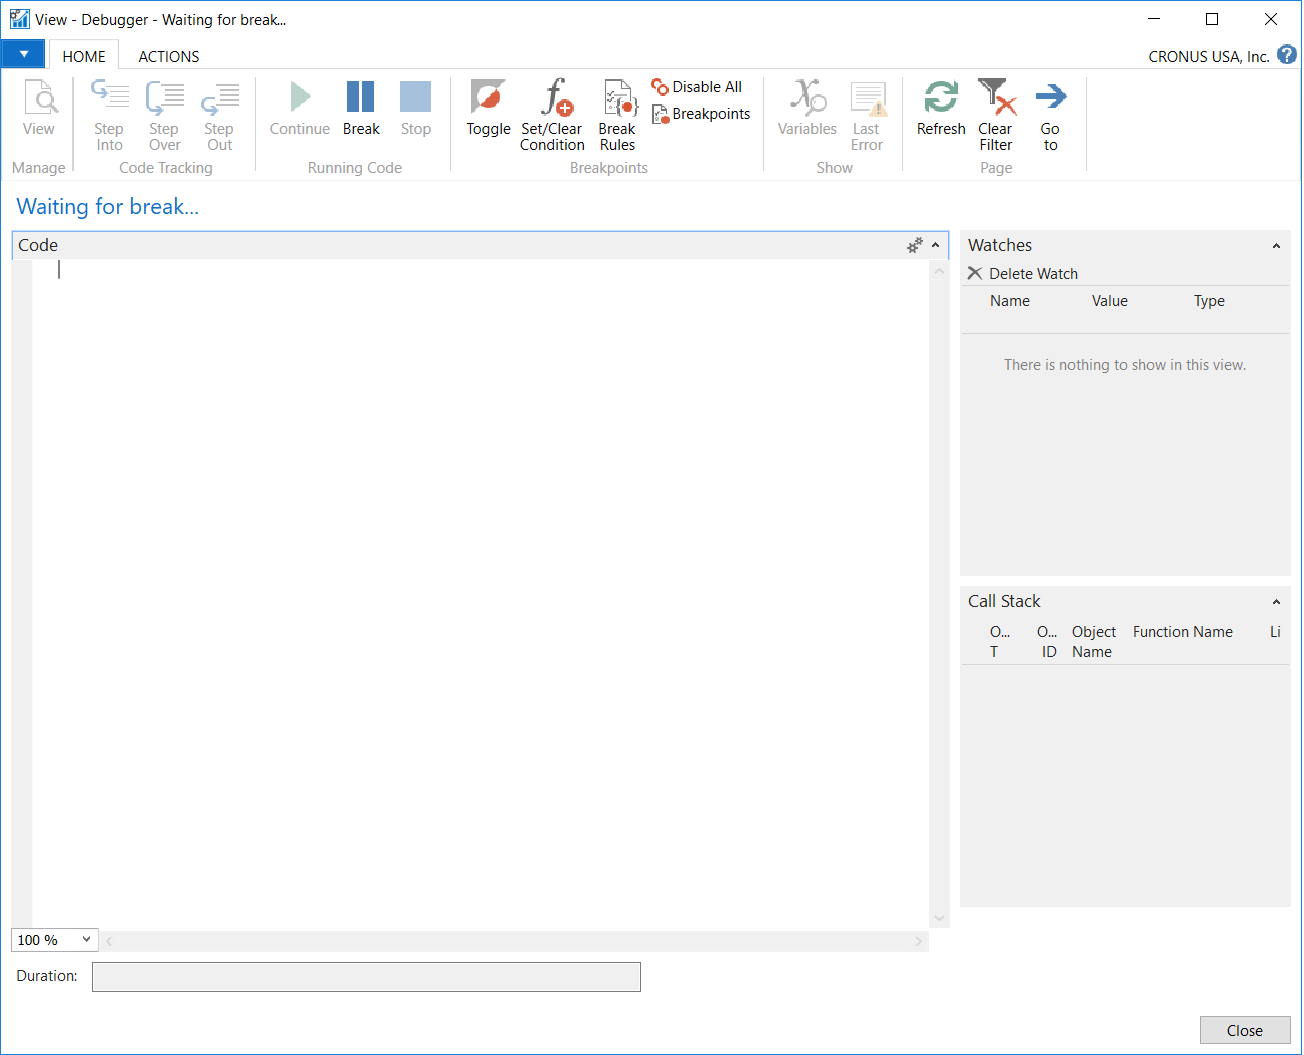Click the Break icon in Running Code
Screen dimensions: 1304x1055
pos(360,98)
